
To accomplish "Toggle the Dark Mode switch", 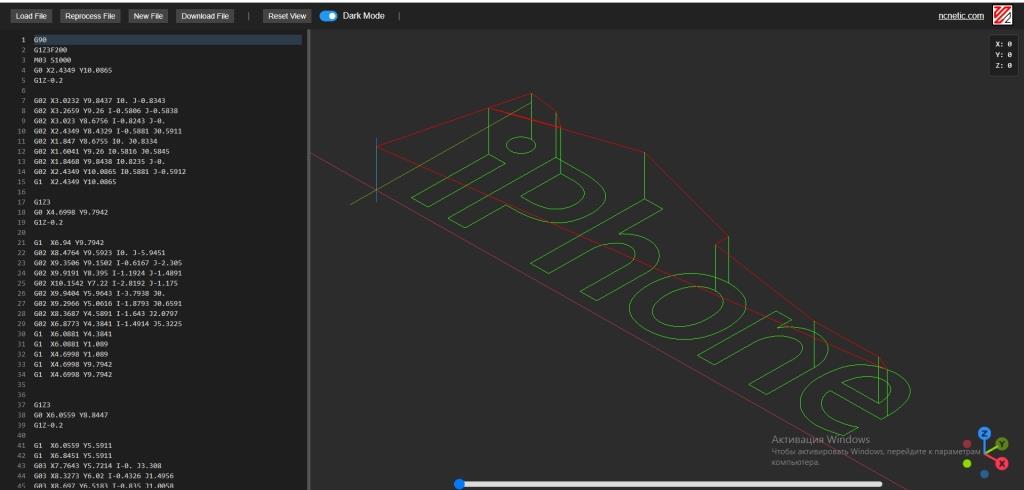I will click(328, 16).
